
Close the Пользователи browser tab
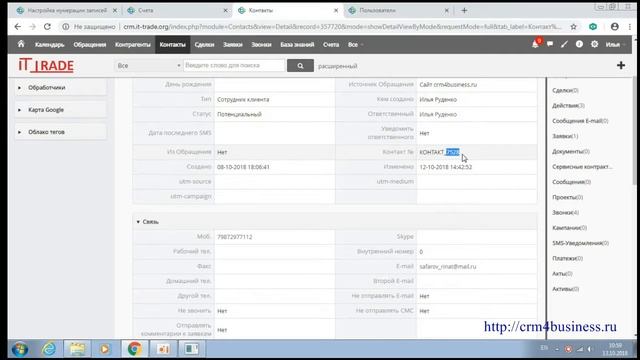[x=447, y=10]
